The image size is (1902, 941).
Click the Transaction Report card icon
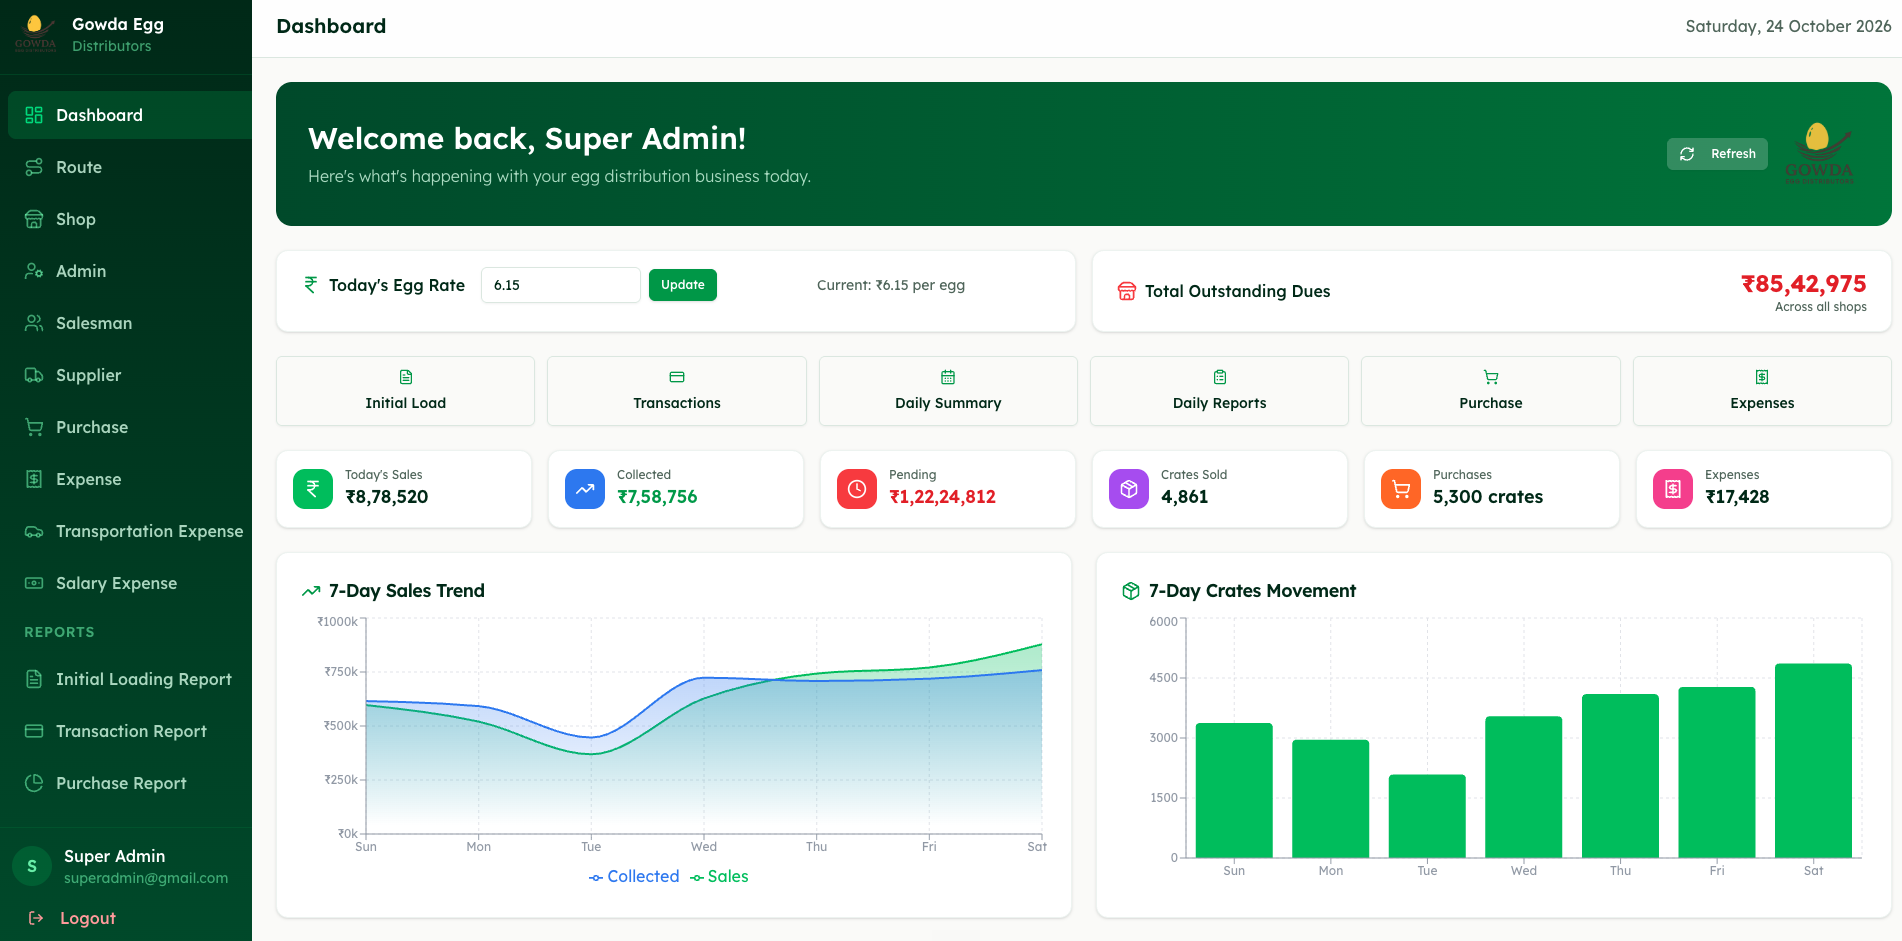(x=34, y=731)
